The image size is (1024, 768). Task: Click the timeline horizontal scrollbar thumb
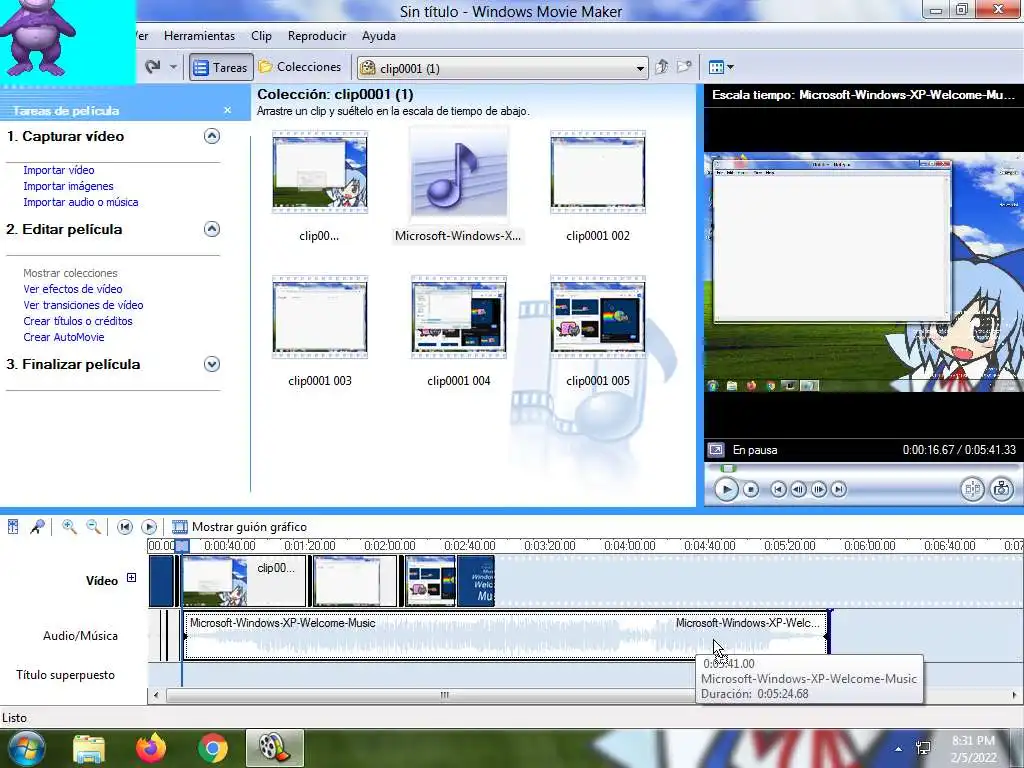(x=444, y=696)
